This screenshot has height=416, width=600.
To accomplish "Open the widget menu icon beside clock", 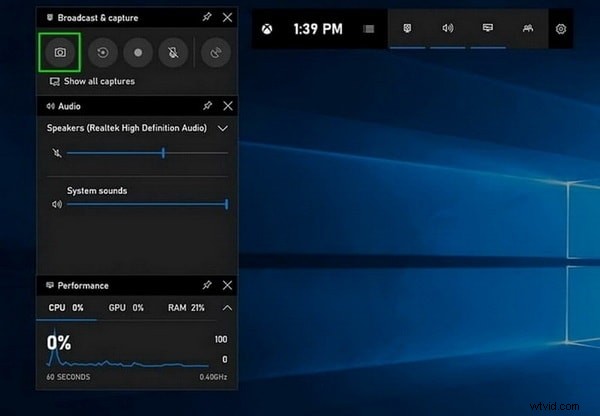I will tap(368, 29).
